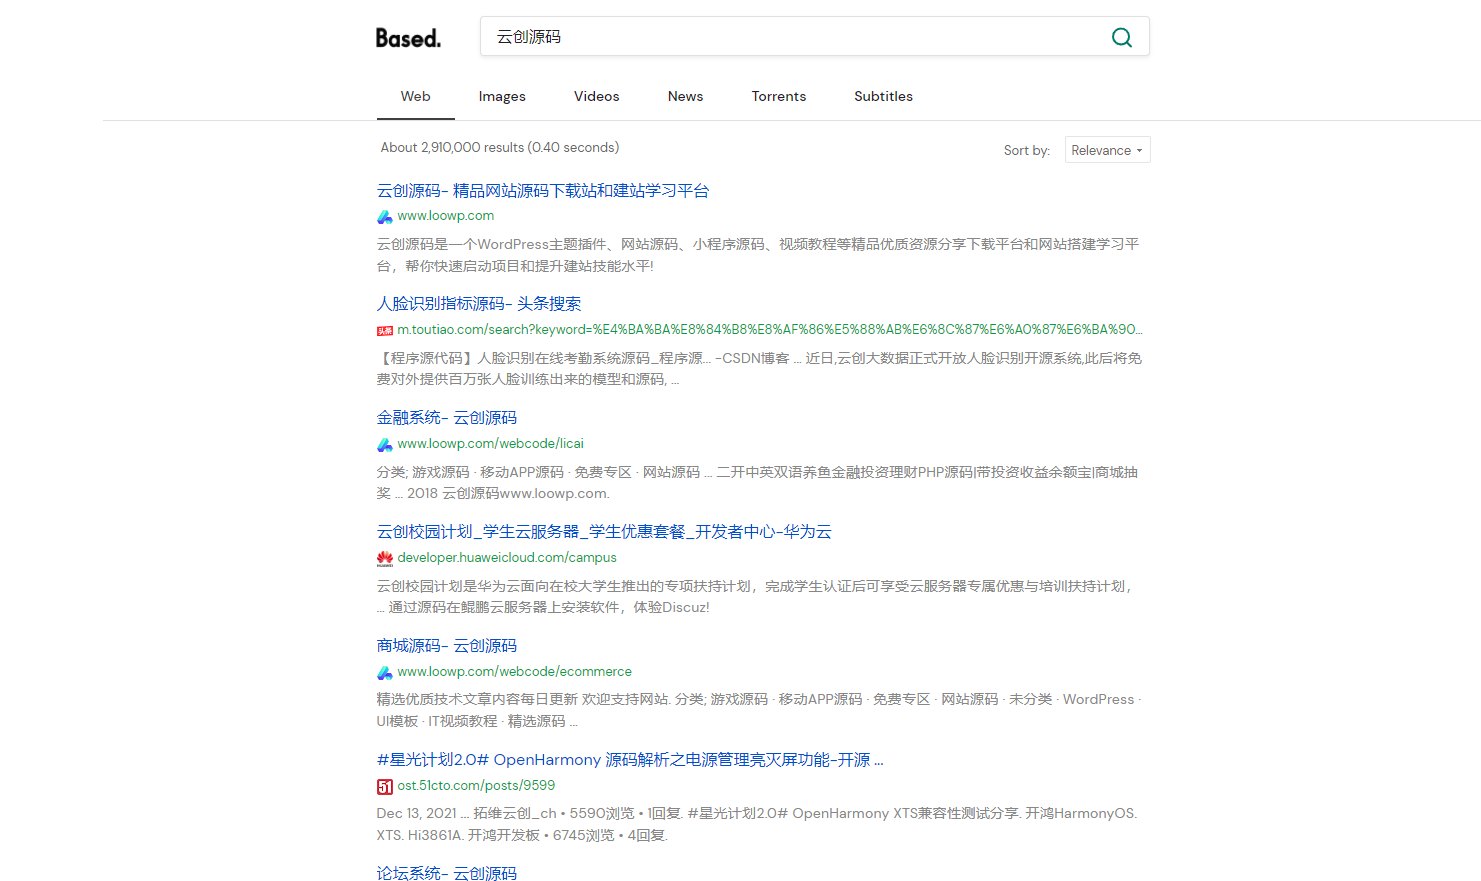This screenshot has height=881, width=1481.
Task: Click the snippet starting 分类; 游戏源码
Action: pos(757,483)
